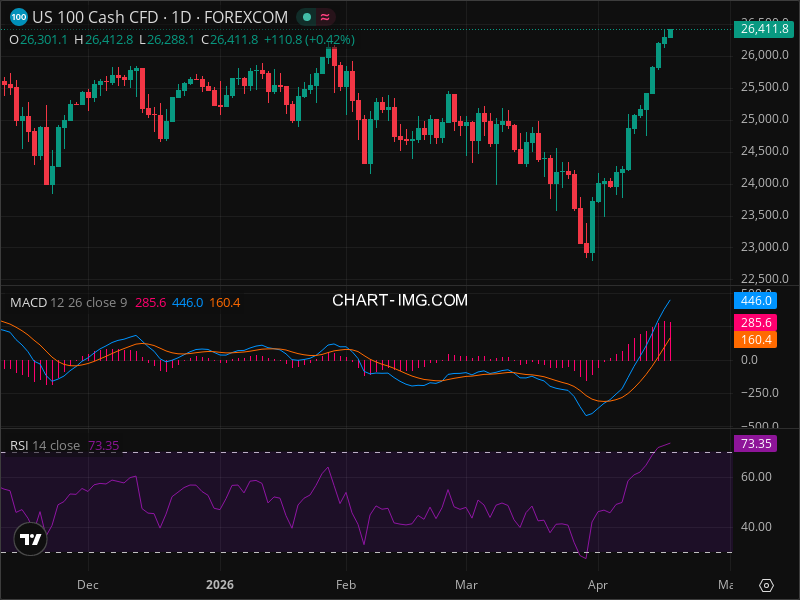Click the Dec label on time axis
800x600 pixels.
(88, 585)
